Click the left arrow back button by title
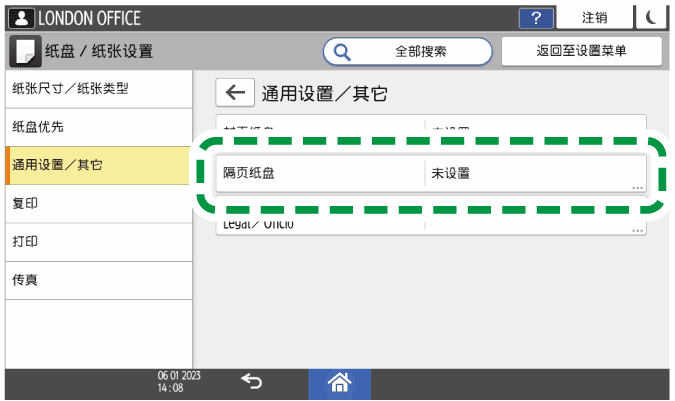The width and height of the screenshot is (675, 401). point(235,93)
